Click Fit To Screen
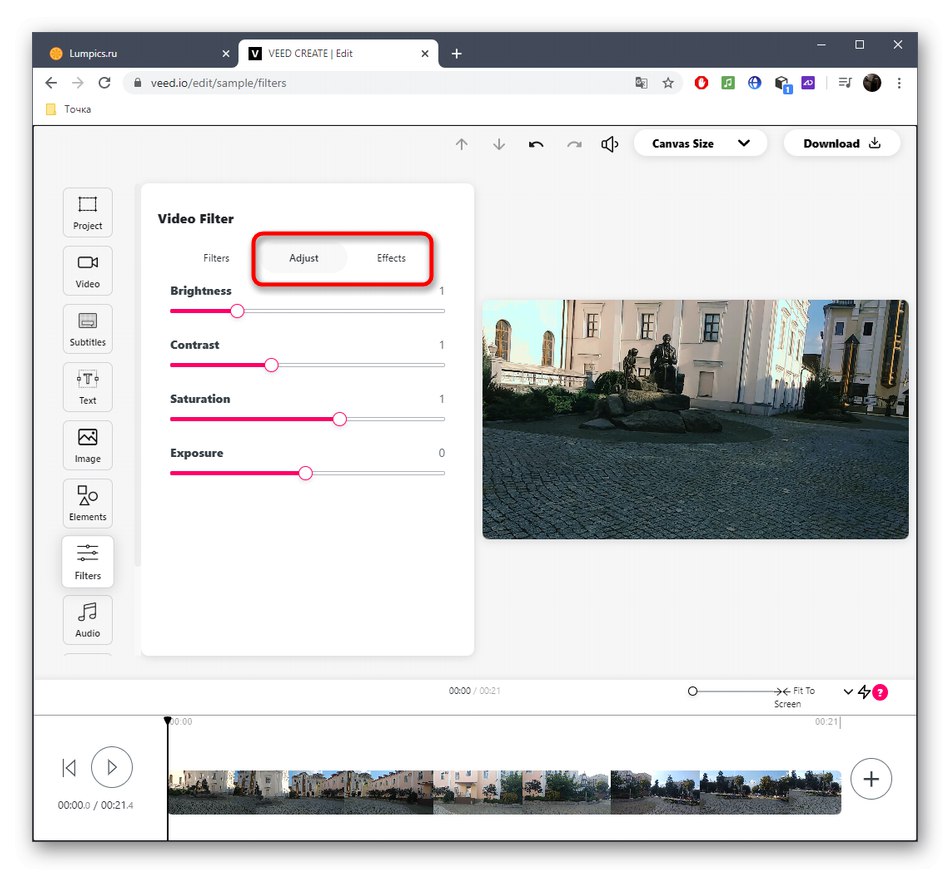The height and width of the screenshot is (874, 950). point(795,697)
